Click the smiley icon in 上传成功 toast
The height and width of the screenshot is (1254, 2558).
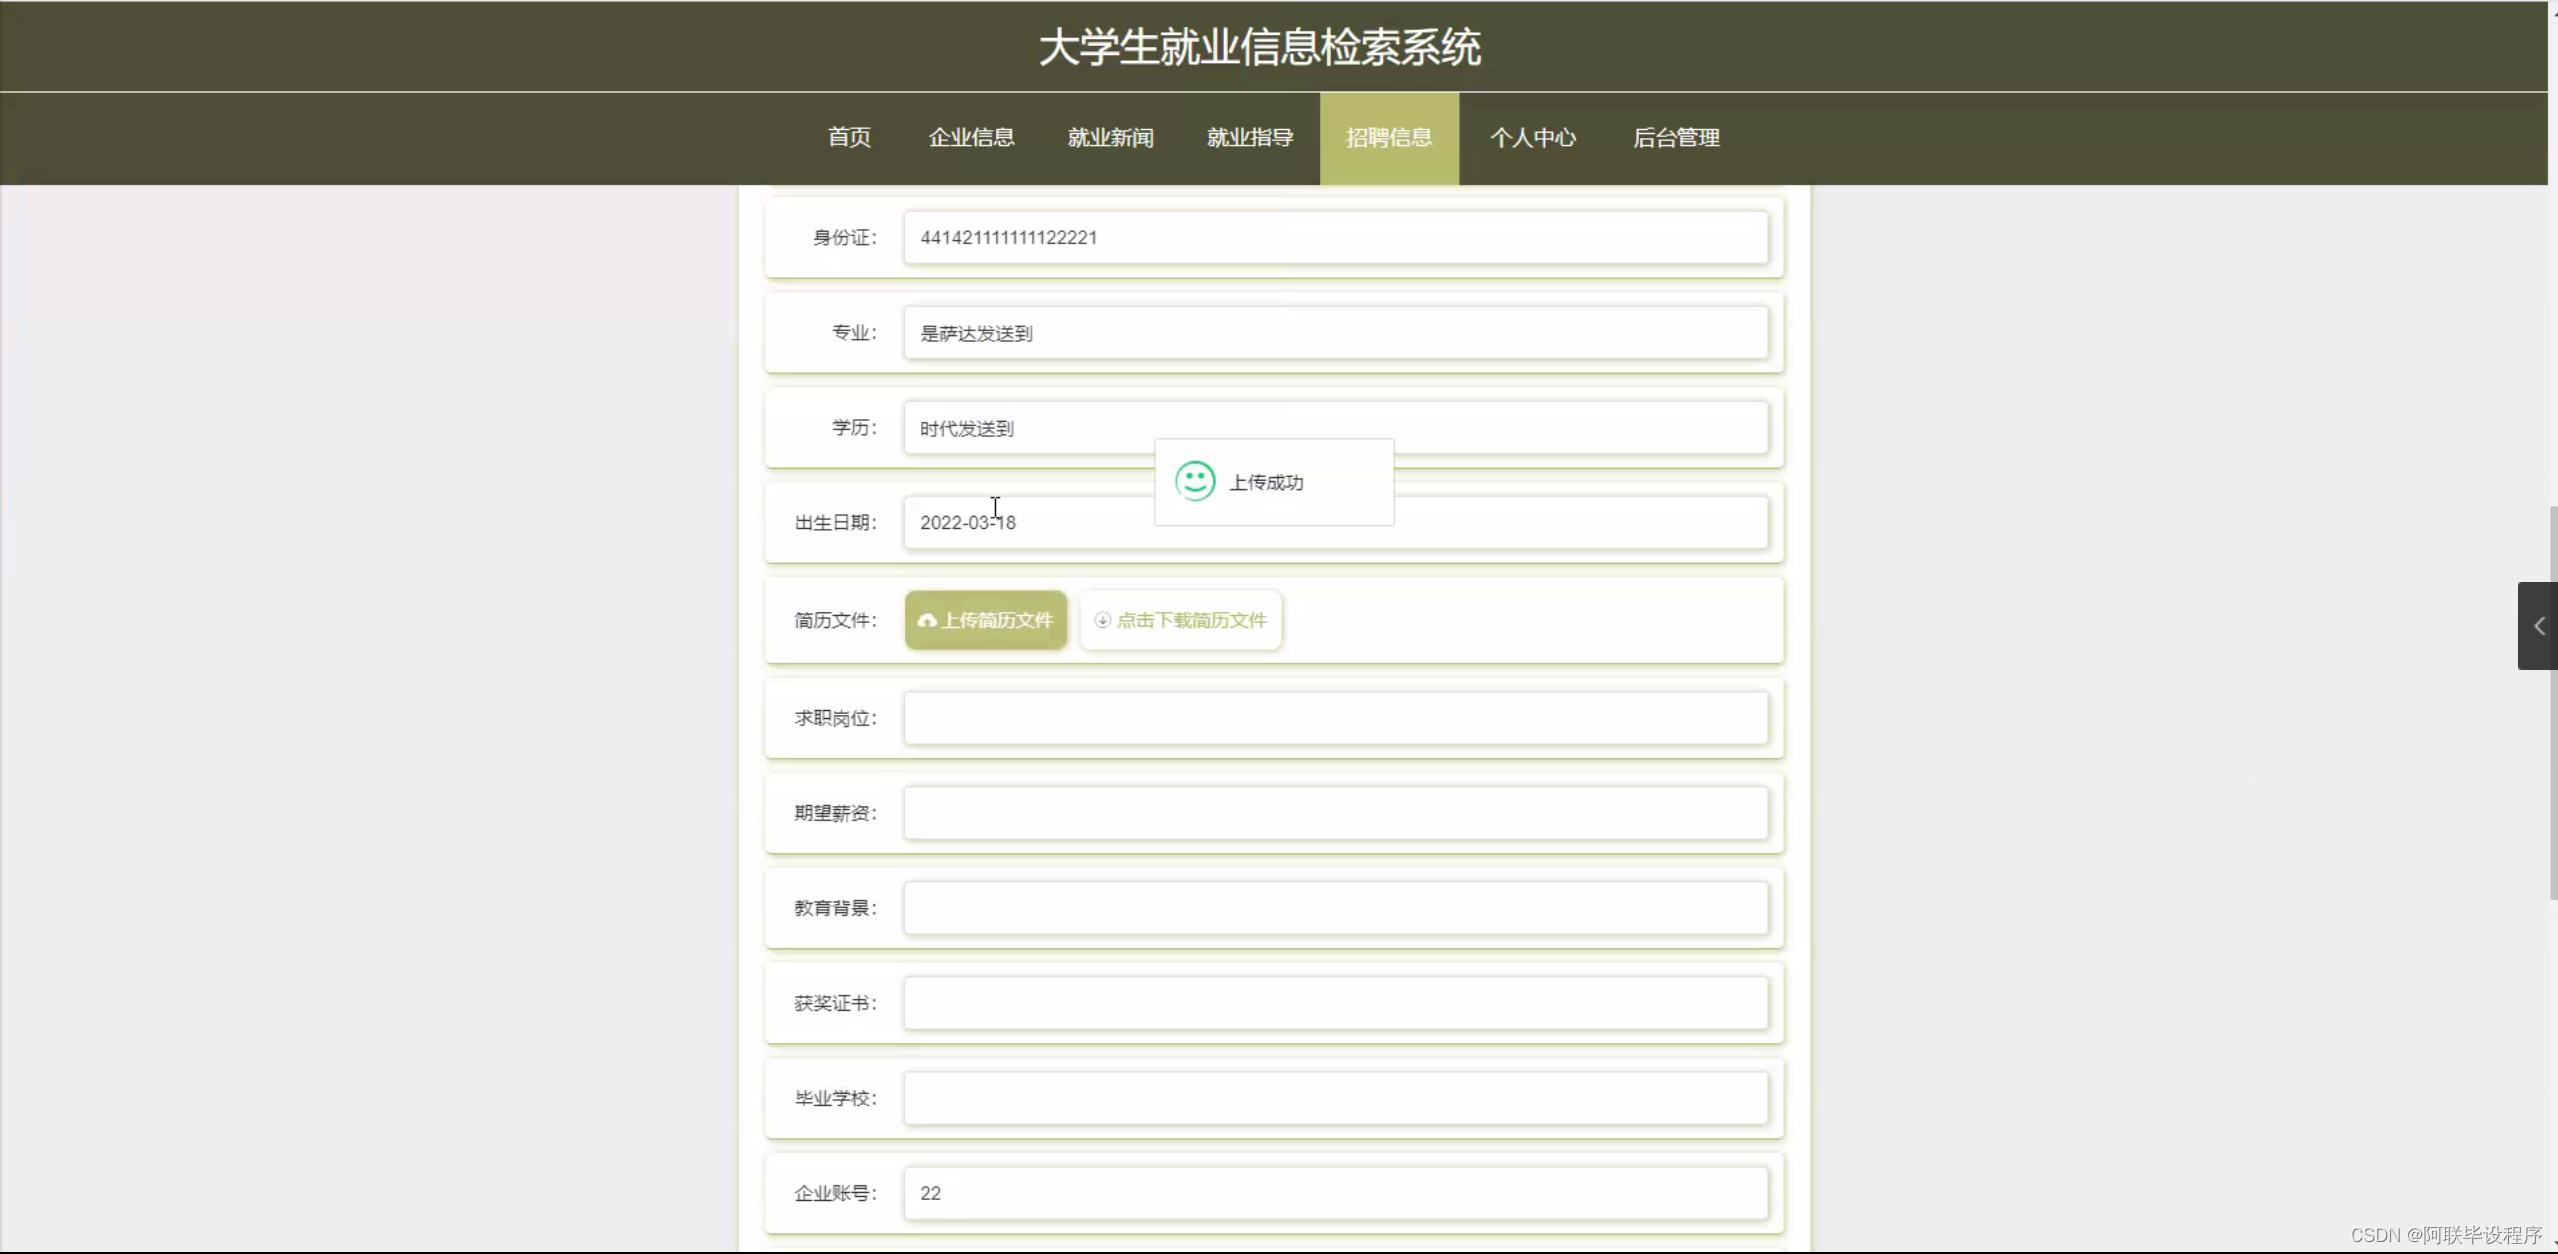[x=1195, y=481]
